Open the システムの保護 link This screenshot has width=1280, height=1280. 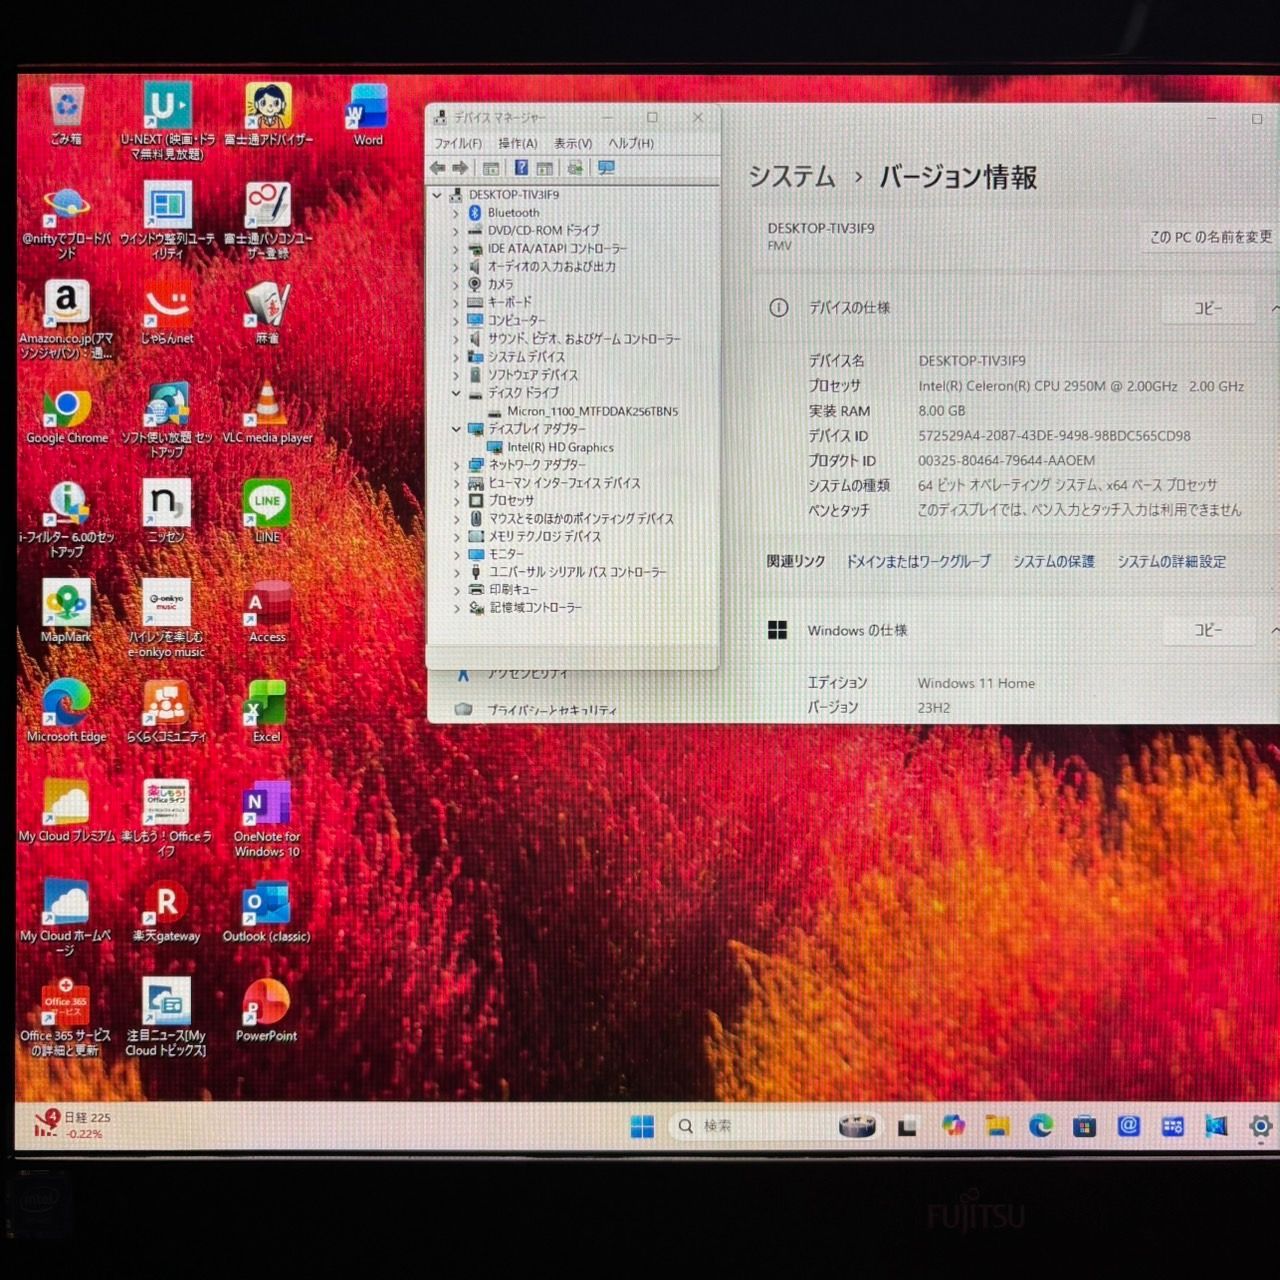[x=1053, y=562]
